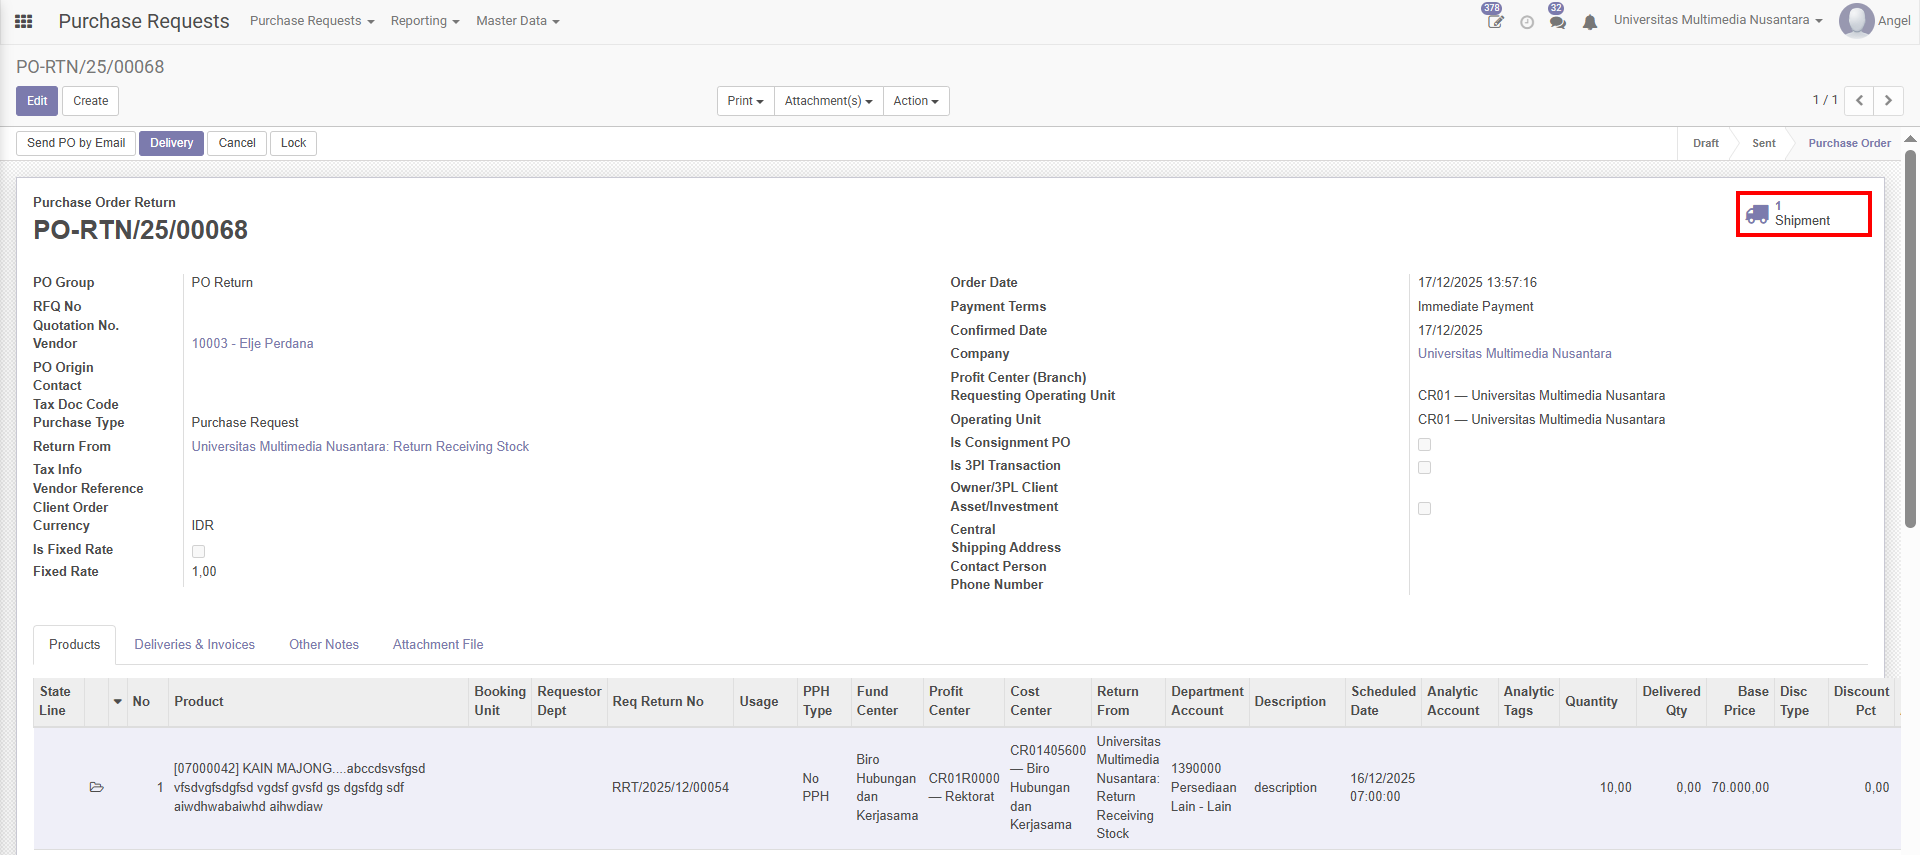Open the apps grid menu icon
Screen dimensions: 1920x855
click(x=24, y=21)
